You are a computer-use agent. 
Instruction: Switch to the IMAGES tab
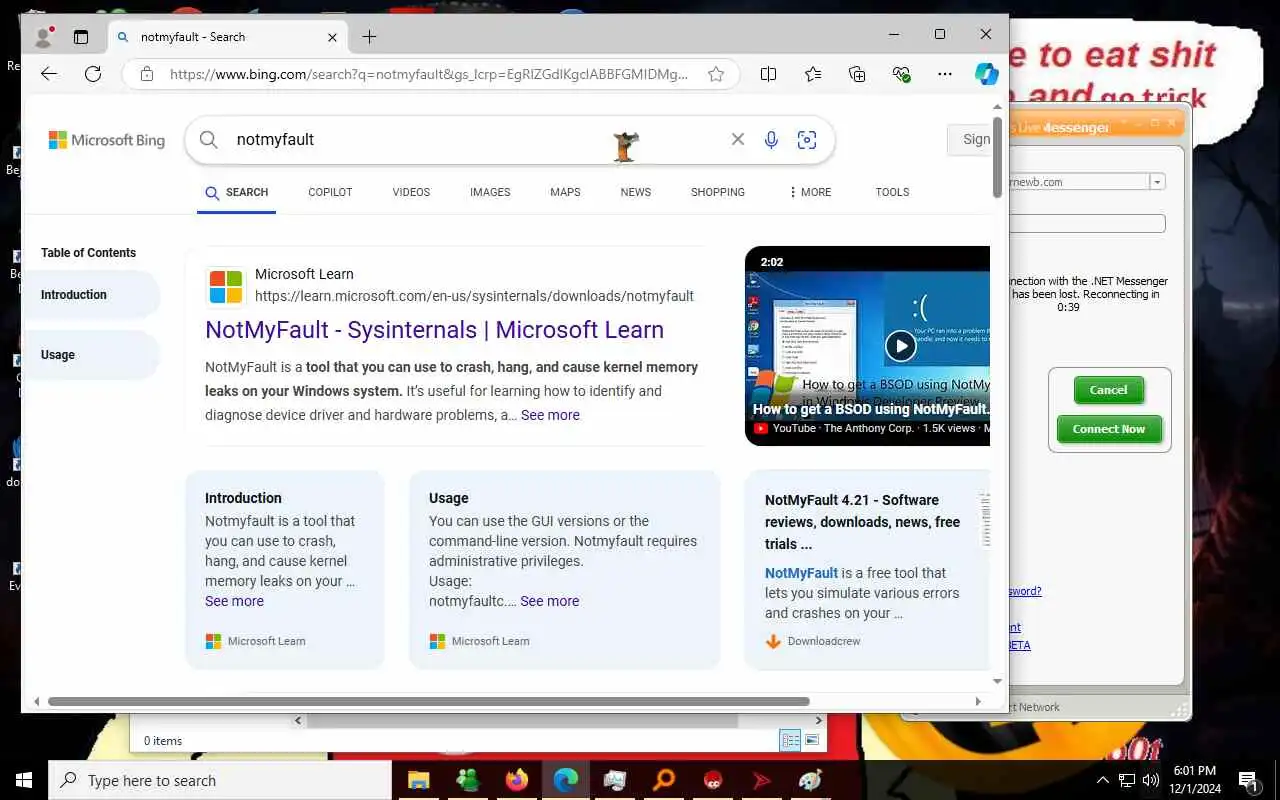click(x=490, y=192)
